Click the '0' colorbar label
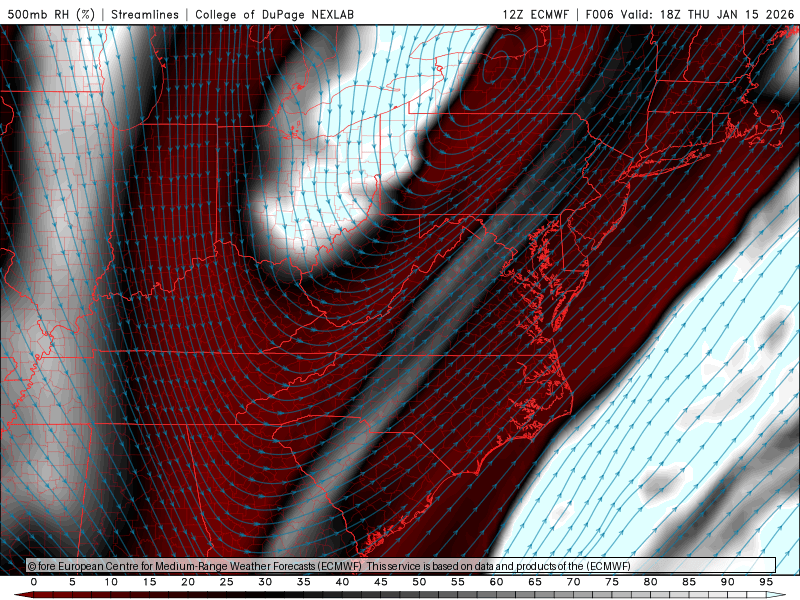Screen dimensions: 800x600 pyautogui.click(x=34, y=582)
